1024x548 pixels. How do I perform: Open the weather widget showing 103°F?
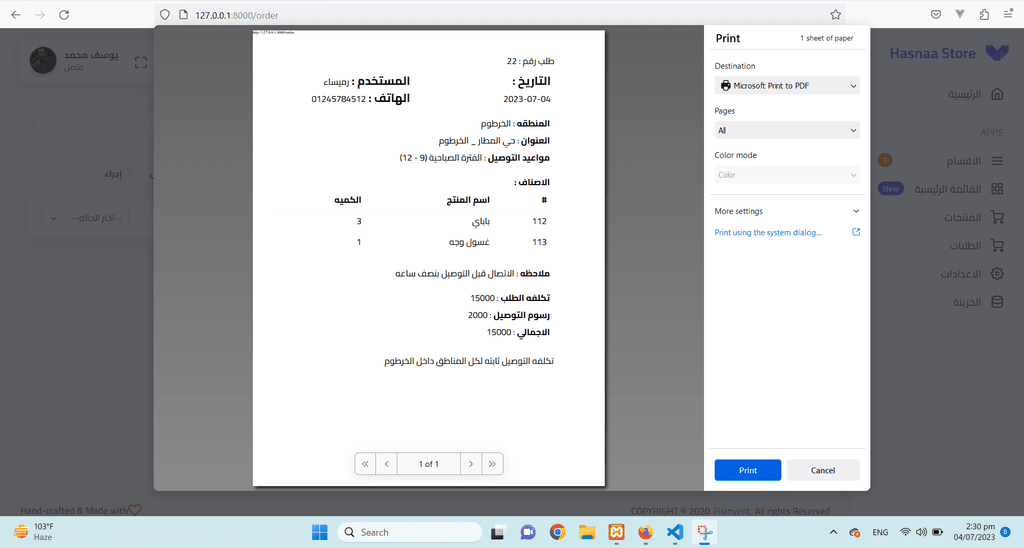34,532
